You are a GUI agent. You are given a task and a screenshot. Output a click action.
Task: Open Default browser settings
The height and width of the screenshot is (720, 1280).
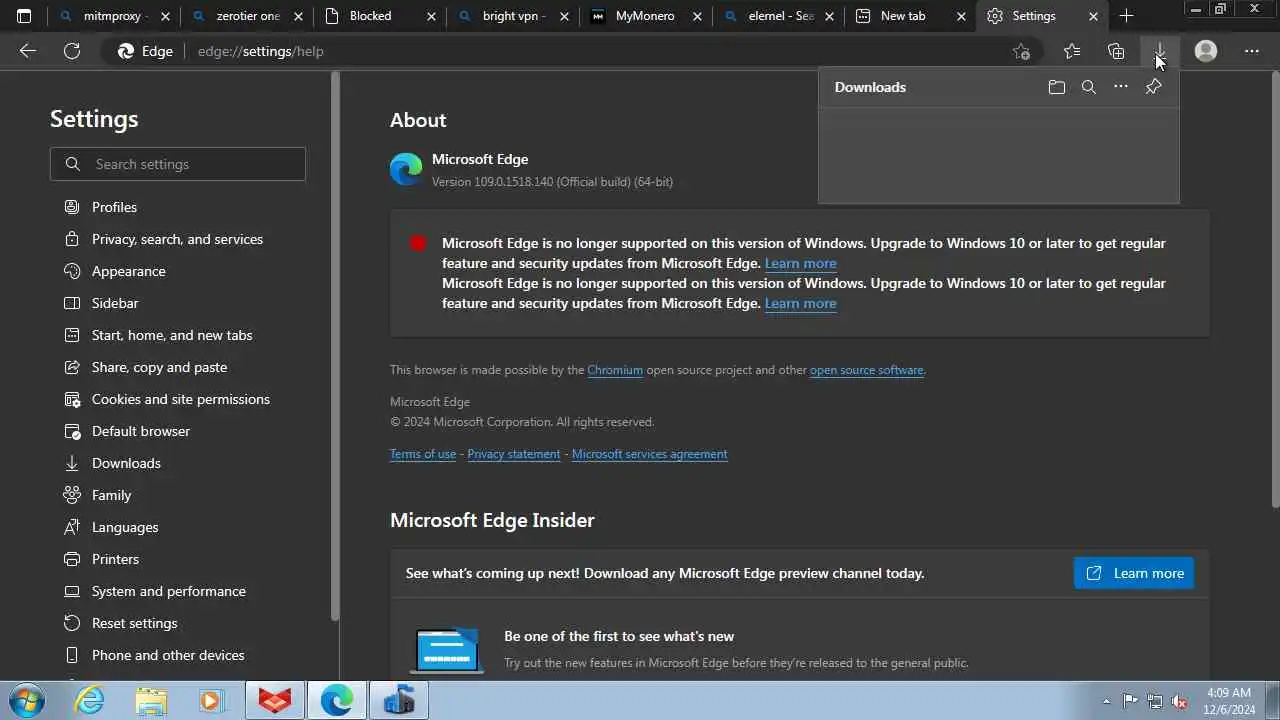coord(140,431)
